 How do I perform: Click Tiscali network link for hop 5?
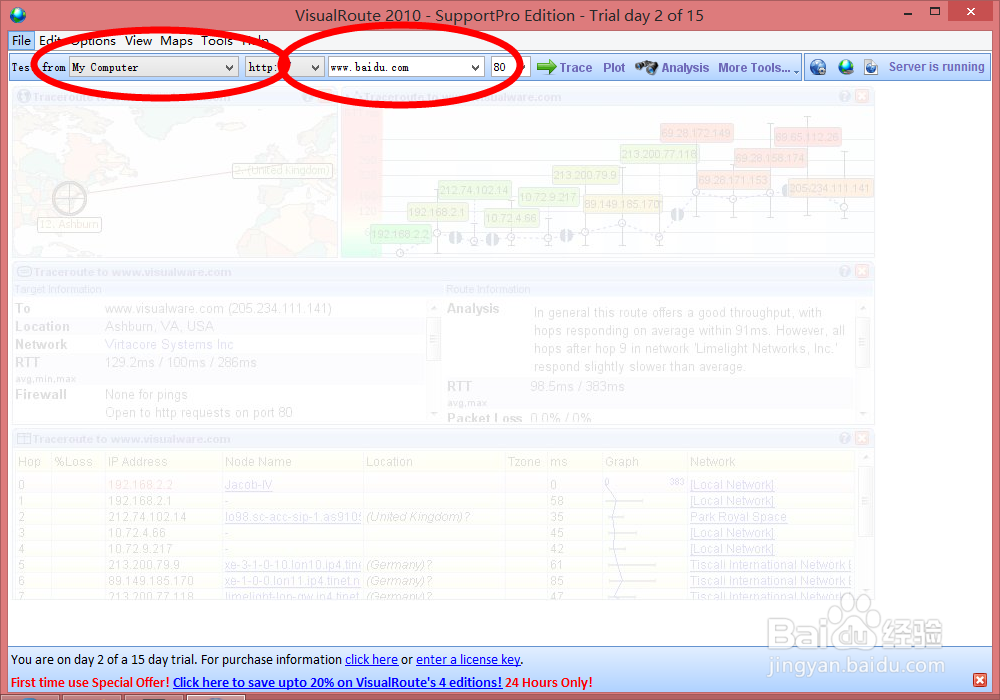click(770, 565)
